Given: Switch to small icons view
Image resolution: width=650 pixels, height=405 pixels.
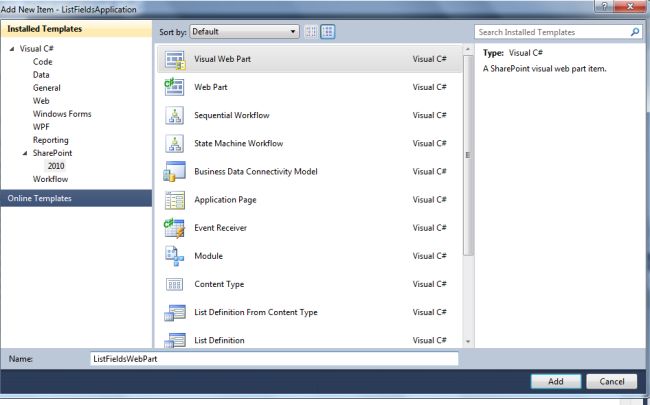Looking at the screenshot, I should point(310,32).
